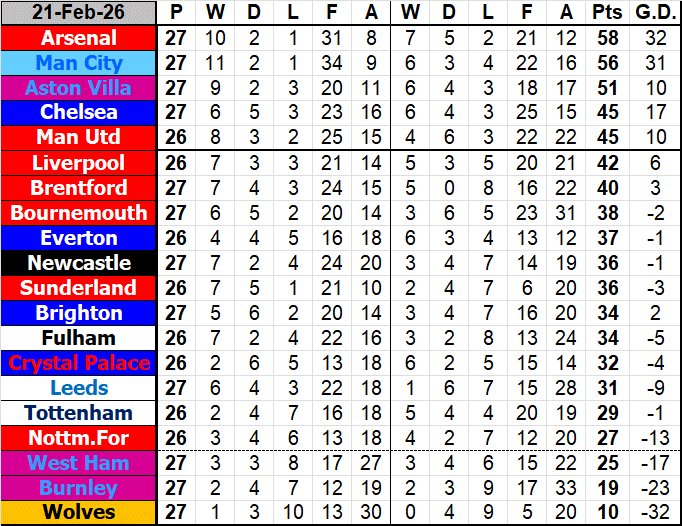Click Man City's points value 56
This screenshot has width=682, height=526.
point(604,63)
